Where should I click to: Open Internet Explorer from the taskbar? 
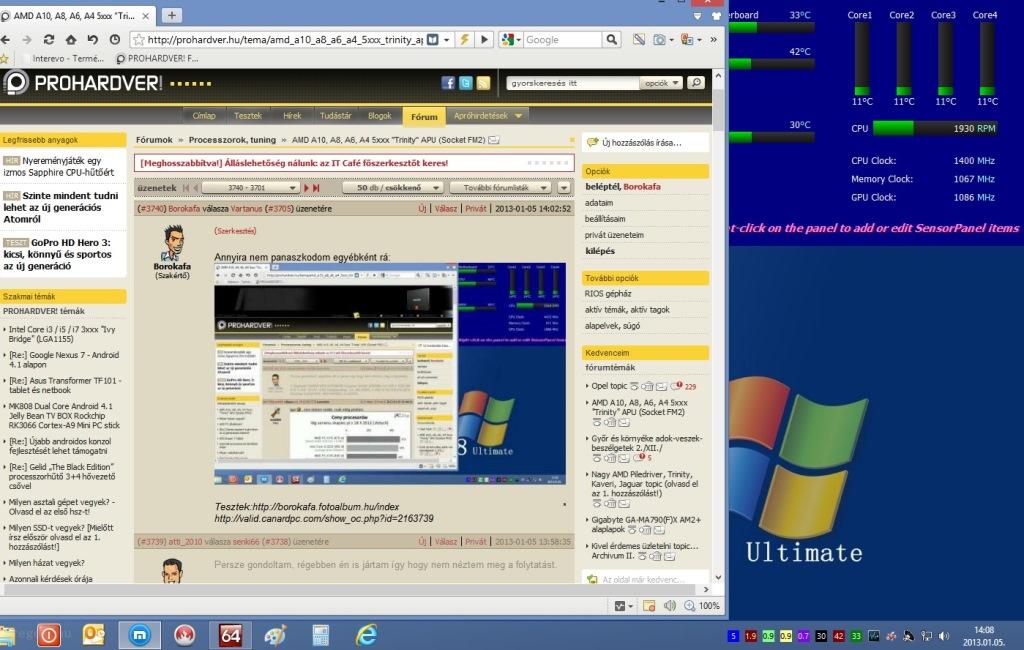[366, 635]
